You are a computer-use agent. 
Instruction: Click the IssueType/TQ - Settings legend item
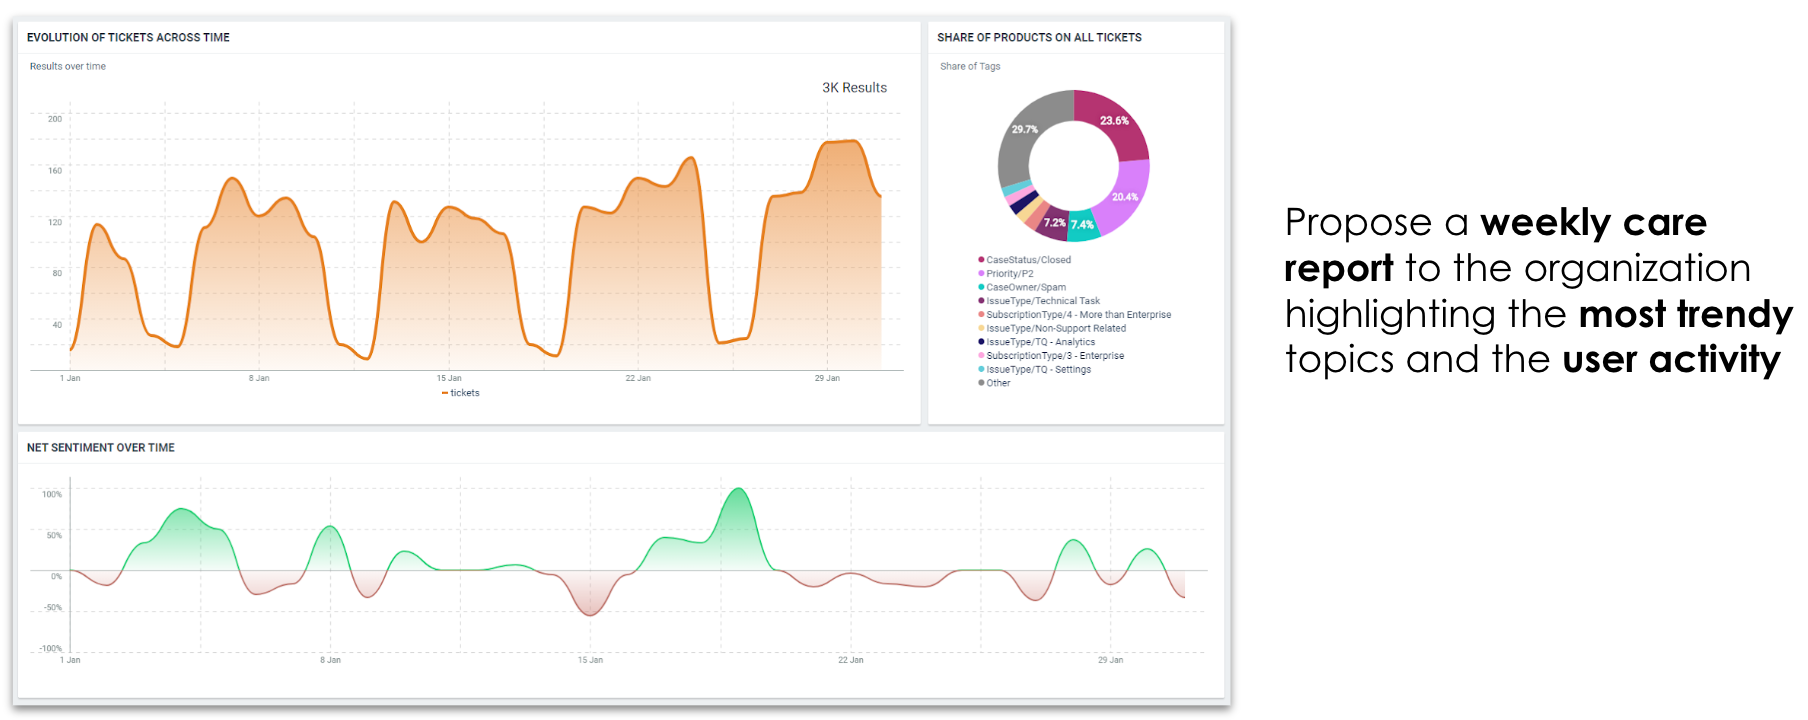[x=1038, y=370]
